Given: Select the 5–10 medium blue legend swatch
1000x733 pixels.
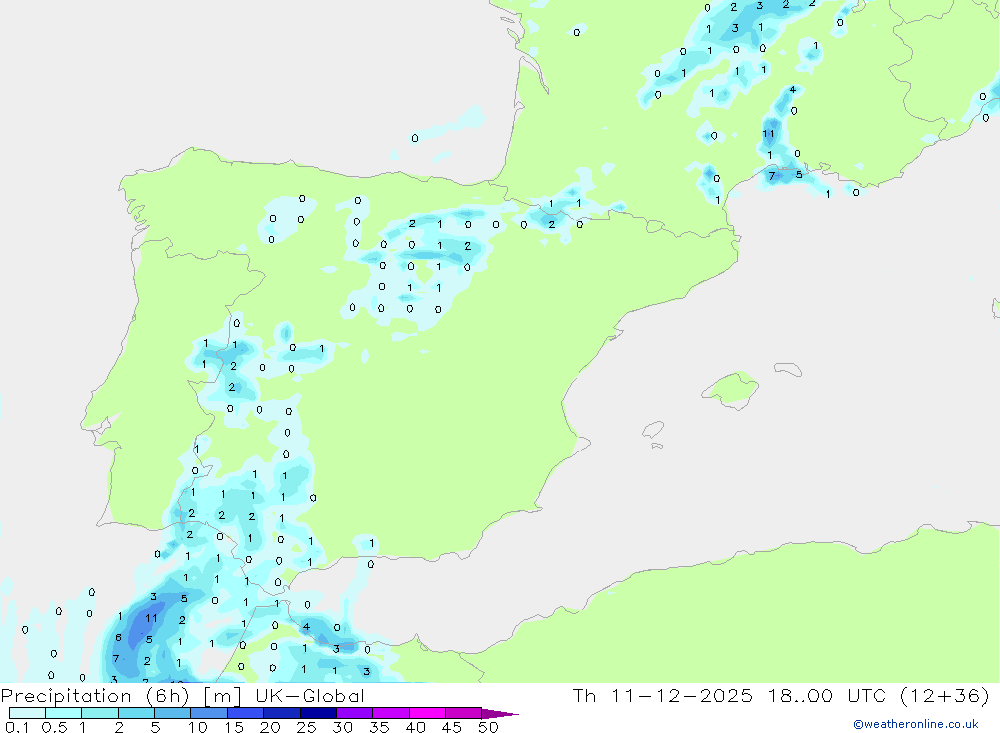Looking at the screenshot, I should click(173, 713).
